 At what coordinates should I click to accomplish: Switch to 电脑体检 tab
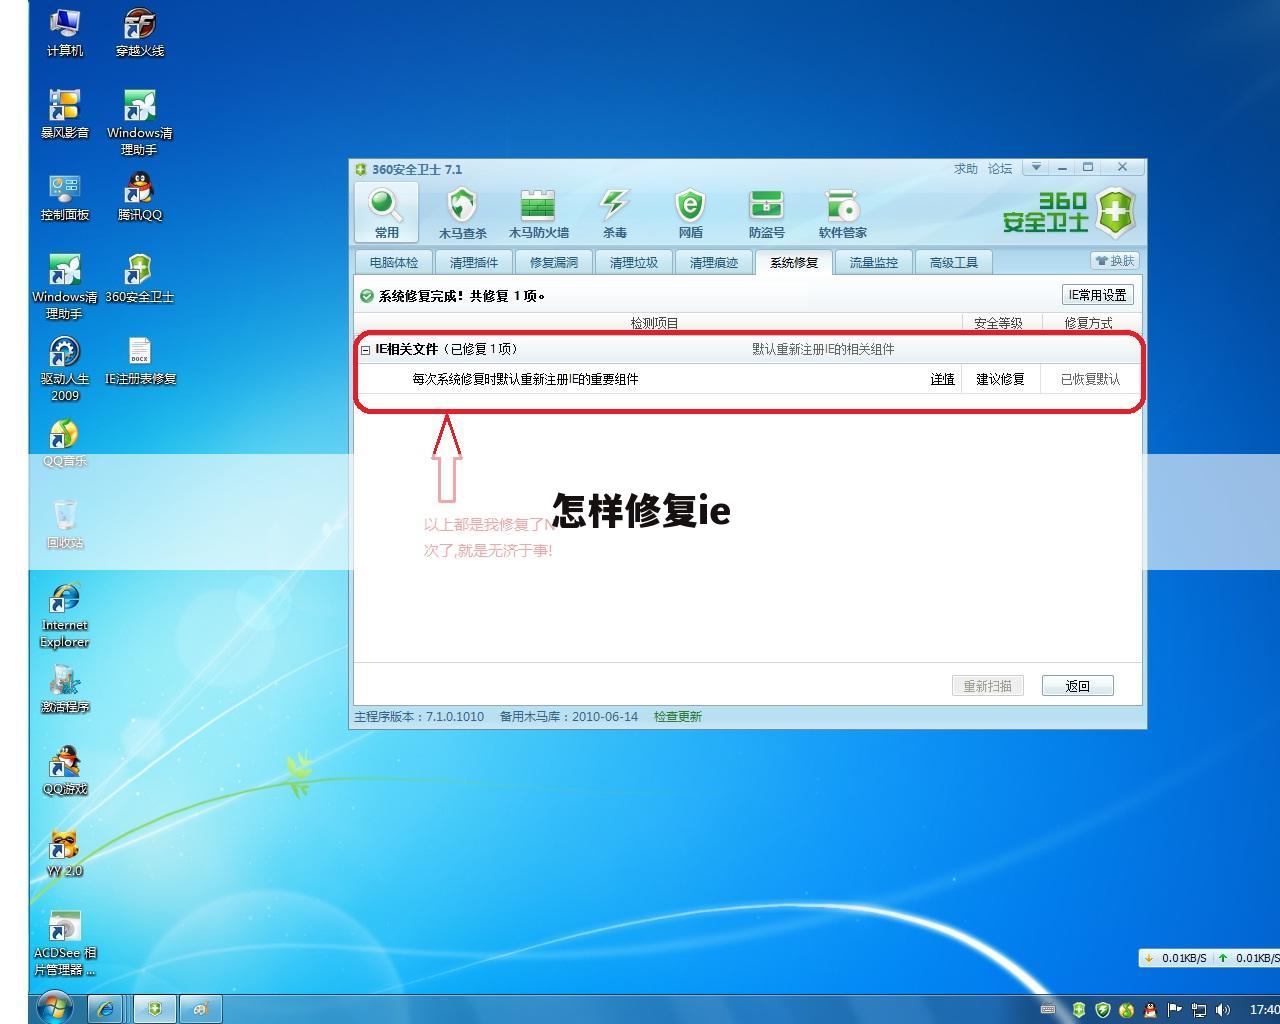click(x=394, y=262)
